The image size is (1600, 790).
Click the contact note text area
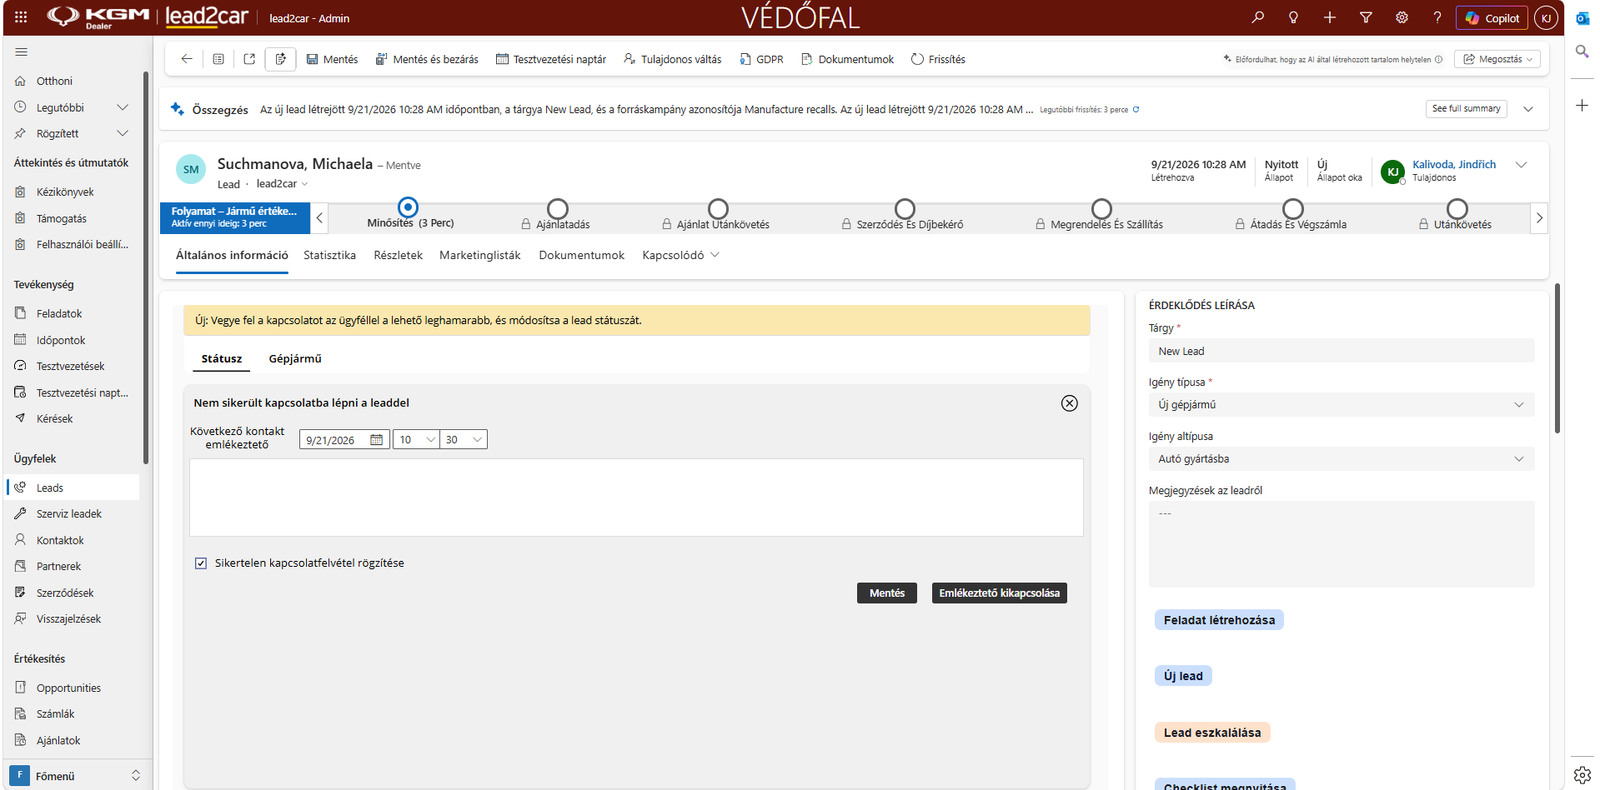636,497
